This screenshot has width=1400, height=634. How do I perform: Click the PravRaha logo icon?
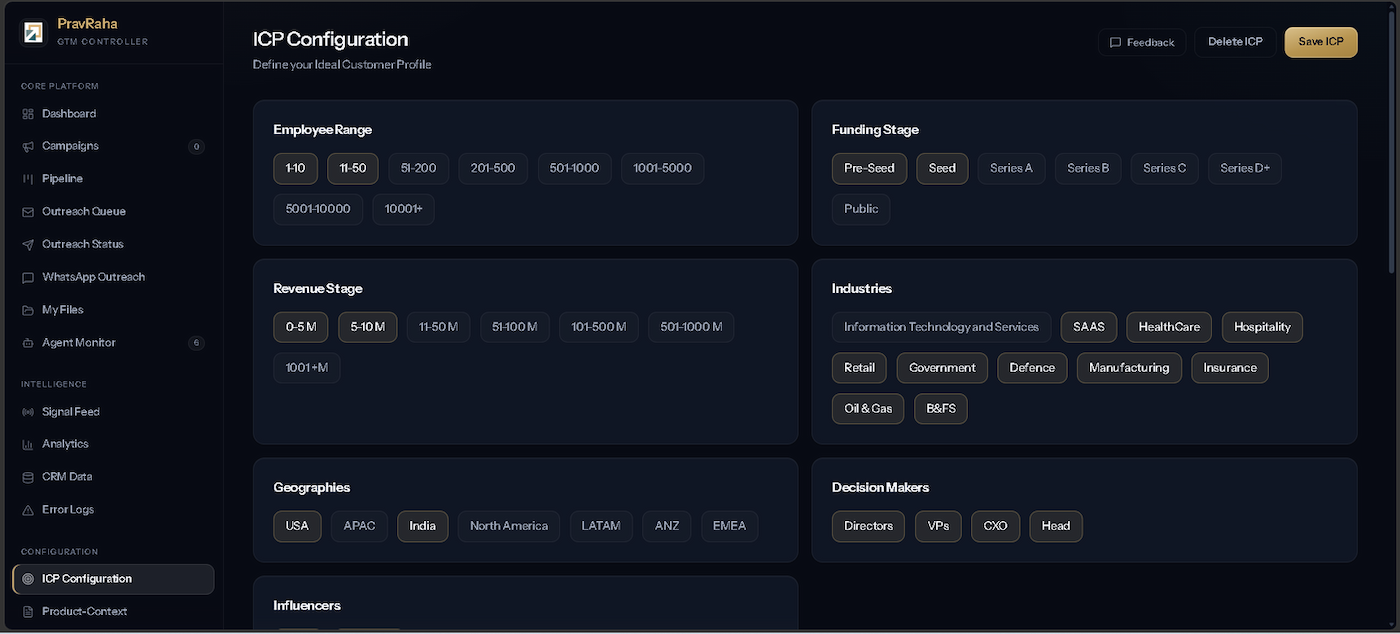tap(33, 33)
